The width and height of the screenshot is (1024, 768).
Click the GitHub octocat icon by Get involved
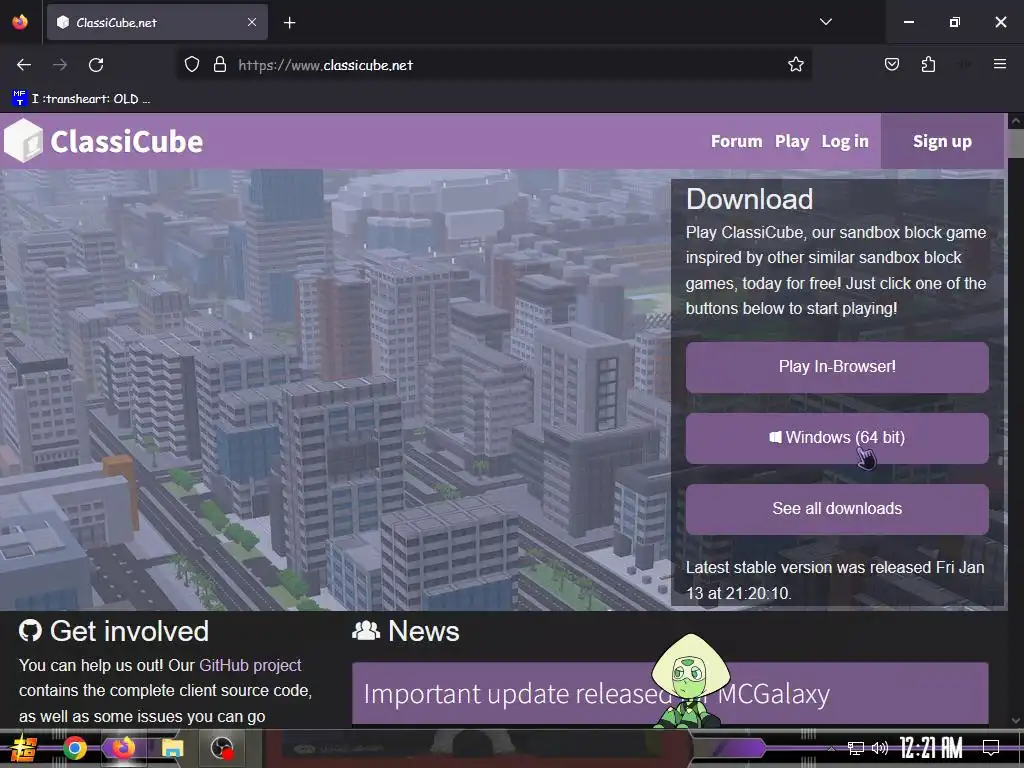pyautogui.click(x=30, y=631)
